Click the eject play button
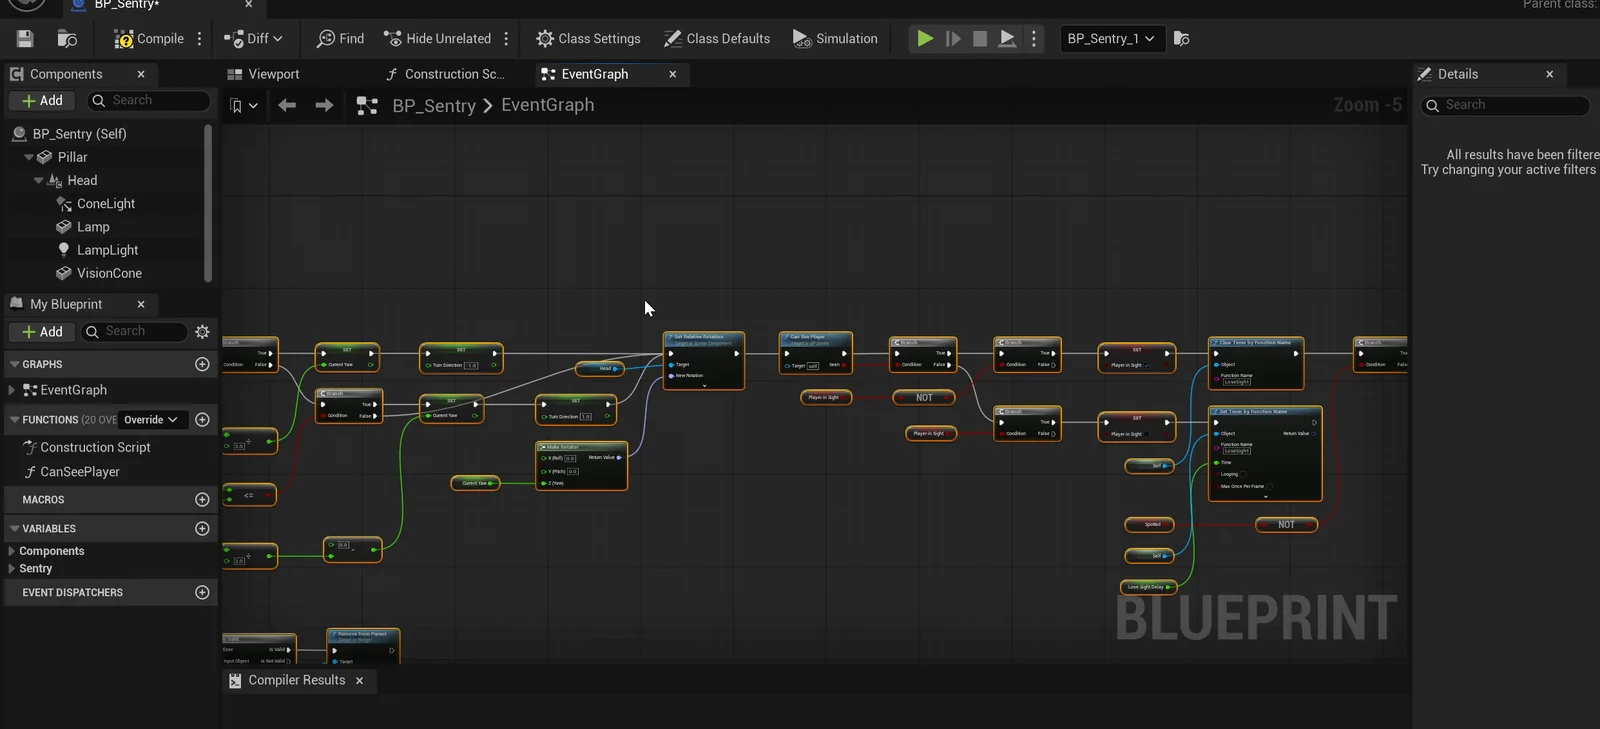The height and width of the screenshot is (729, 1600). point(1007,39)
